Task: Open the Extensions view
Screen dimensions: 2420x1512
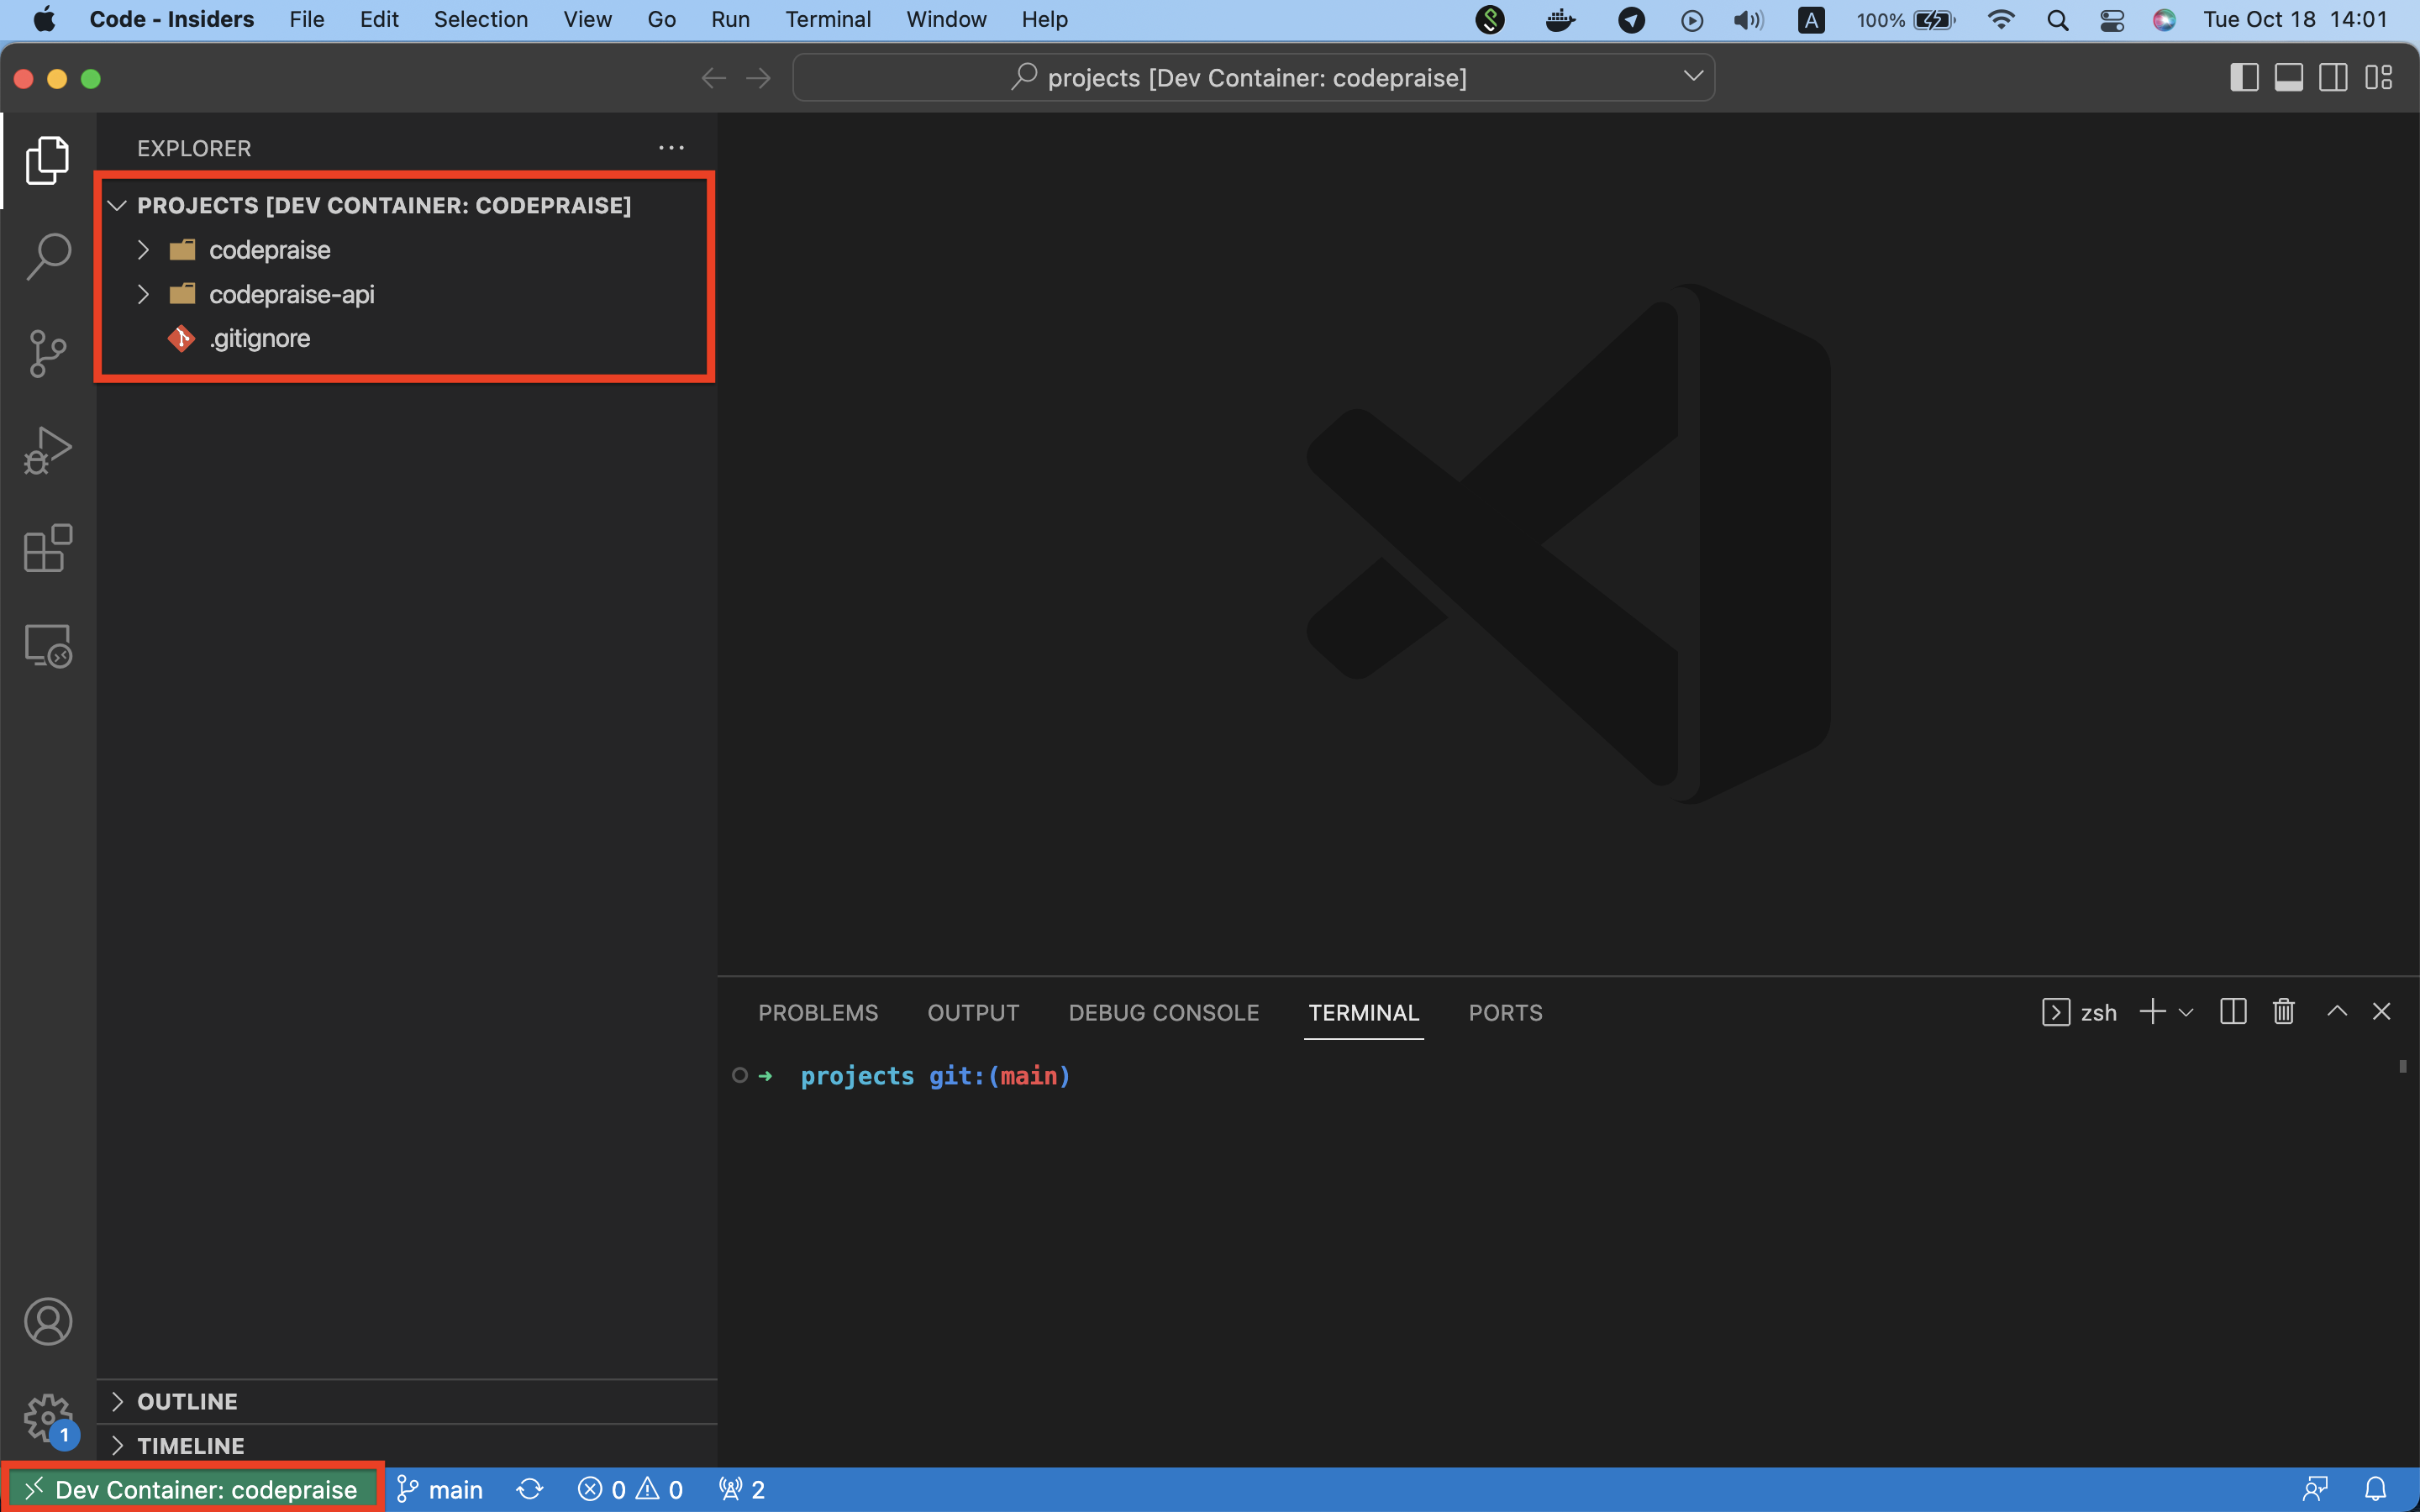Action: click(48, 548)
